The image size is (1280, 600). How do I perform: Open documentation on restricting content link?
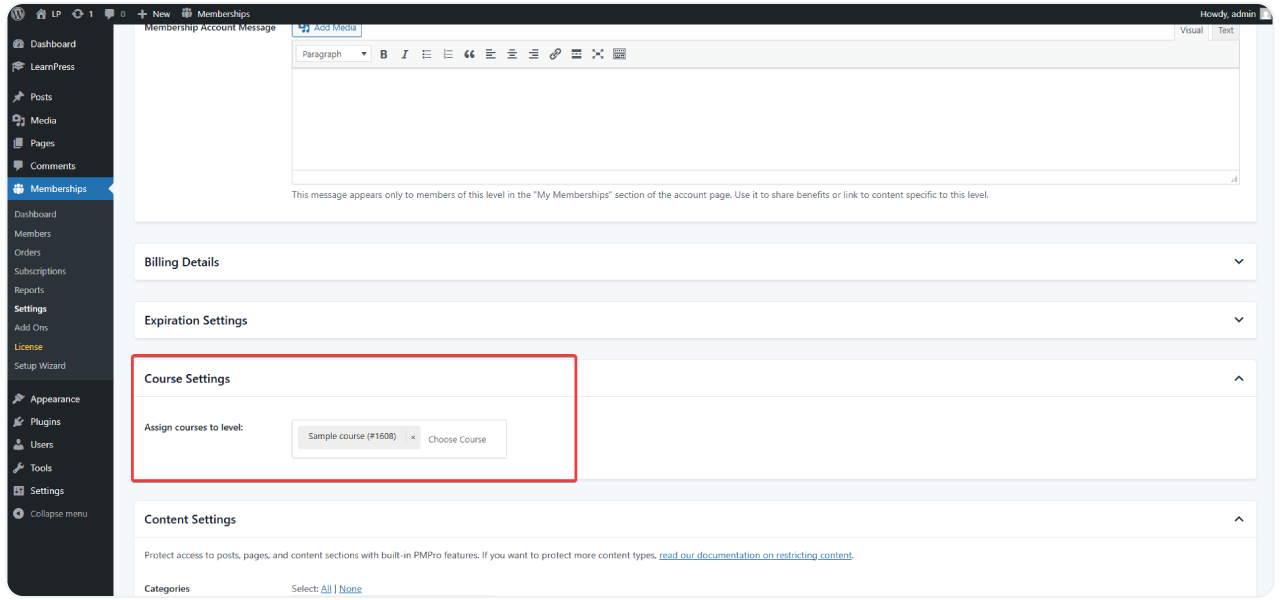(755, 555)
